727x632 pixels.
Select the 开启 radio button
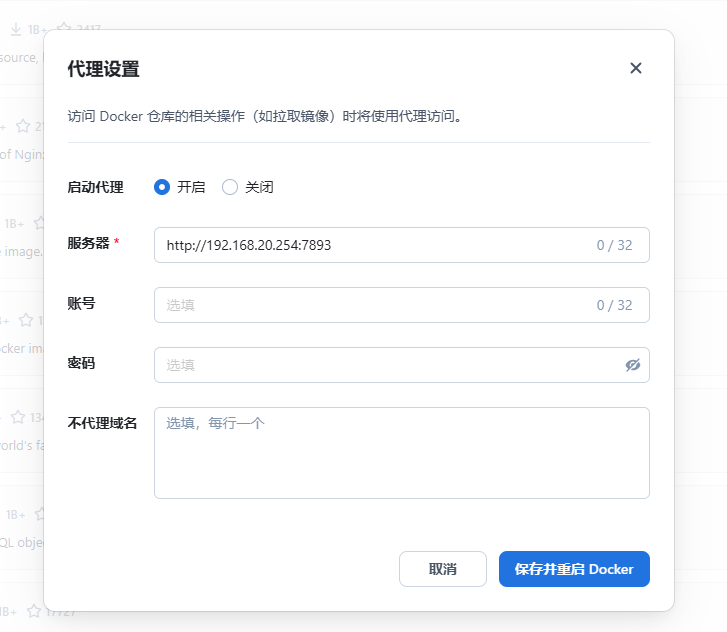[162, 187]
